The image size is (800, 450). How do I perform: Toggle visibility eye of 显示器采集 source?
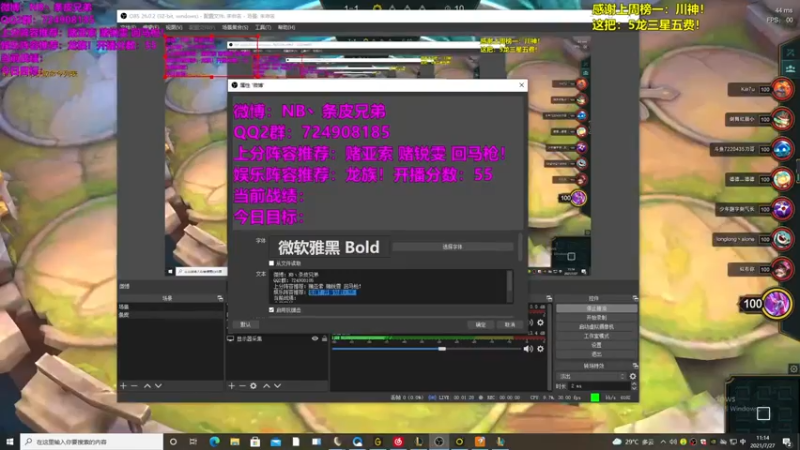[315, 339]
